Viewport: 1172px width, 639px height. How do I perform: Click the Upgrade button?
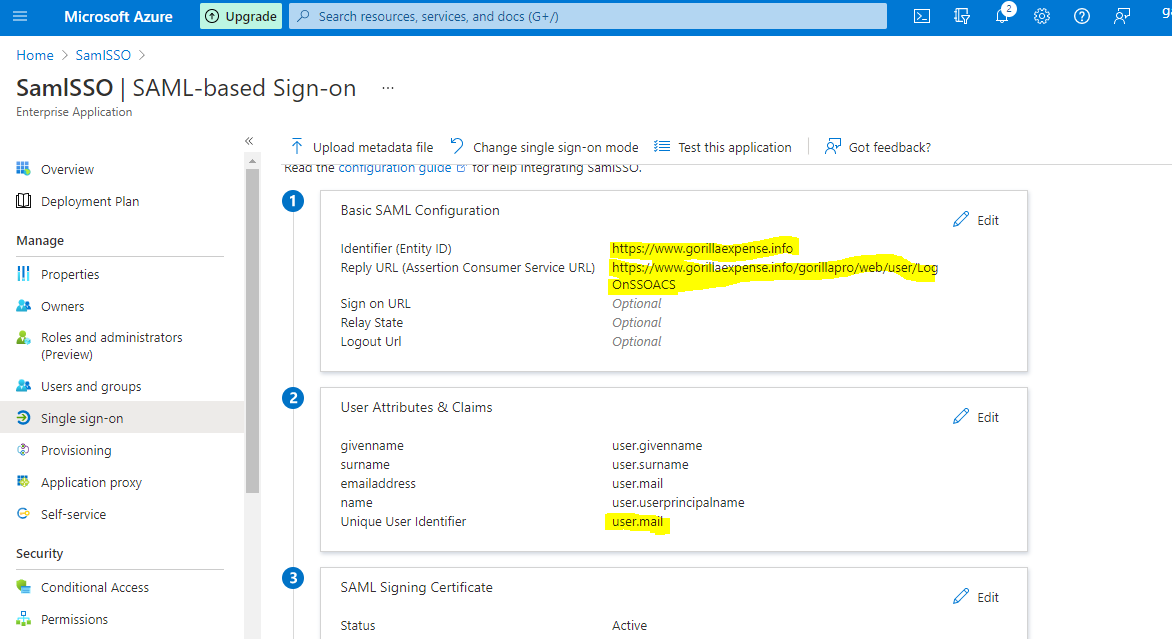tap(241, 16)
